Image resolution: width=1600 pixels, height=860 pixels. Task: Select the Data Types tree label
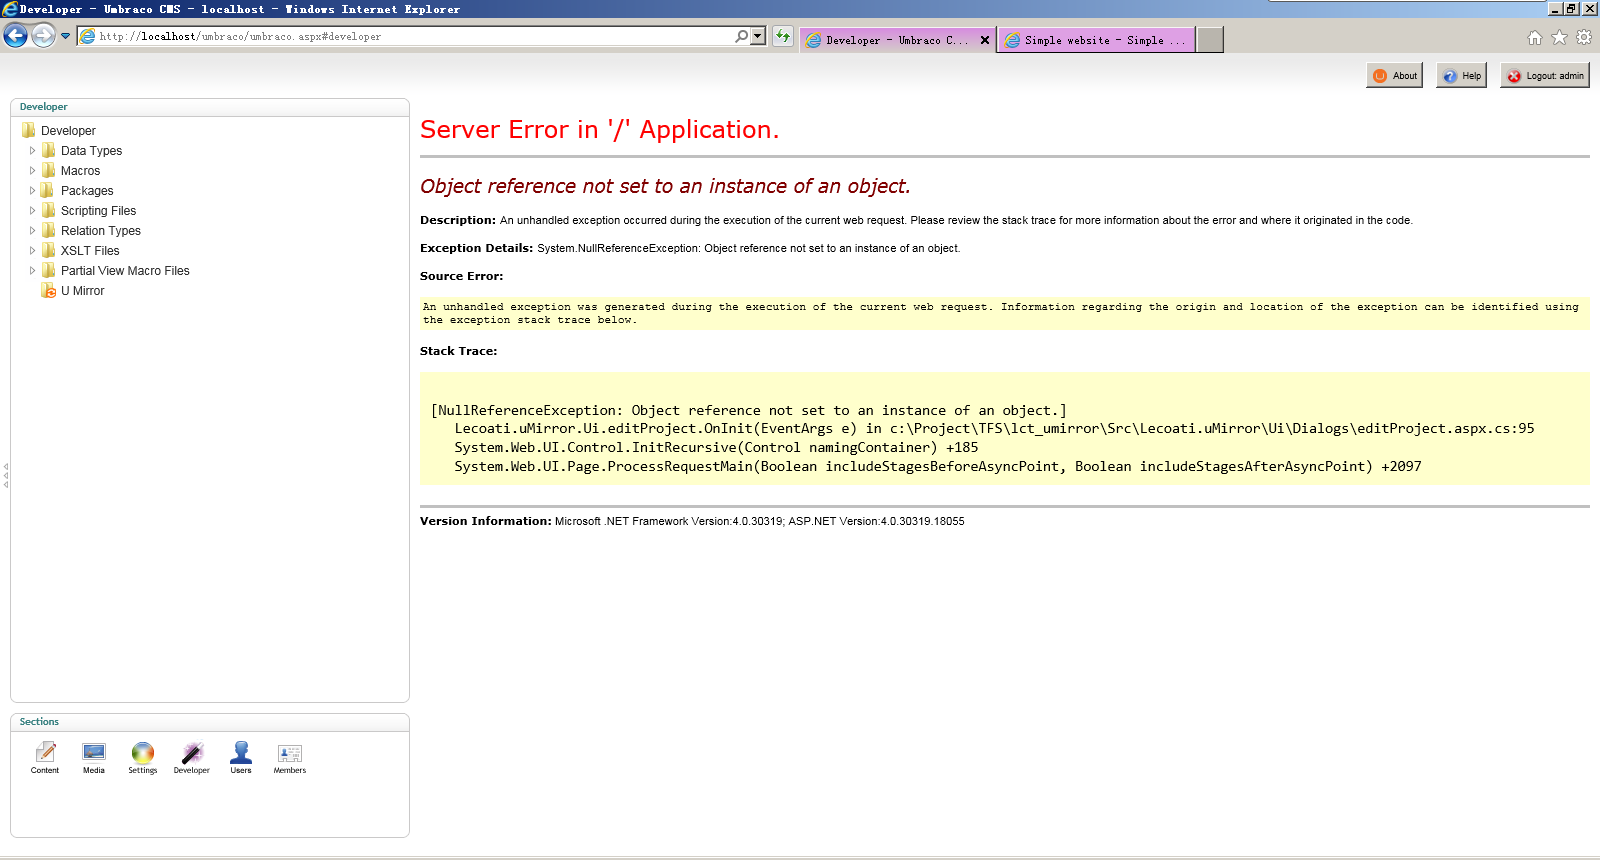pyautogui.click(x=91, y=151)
